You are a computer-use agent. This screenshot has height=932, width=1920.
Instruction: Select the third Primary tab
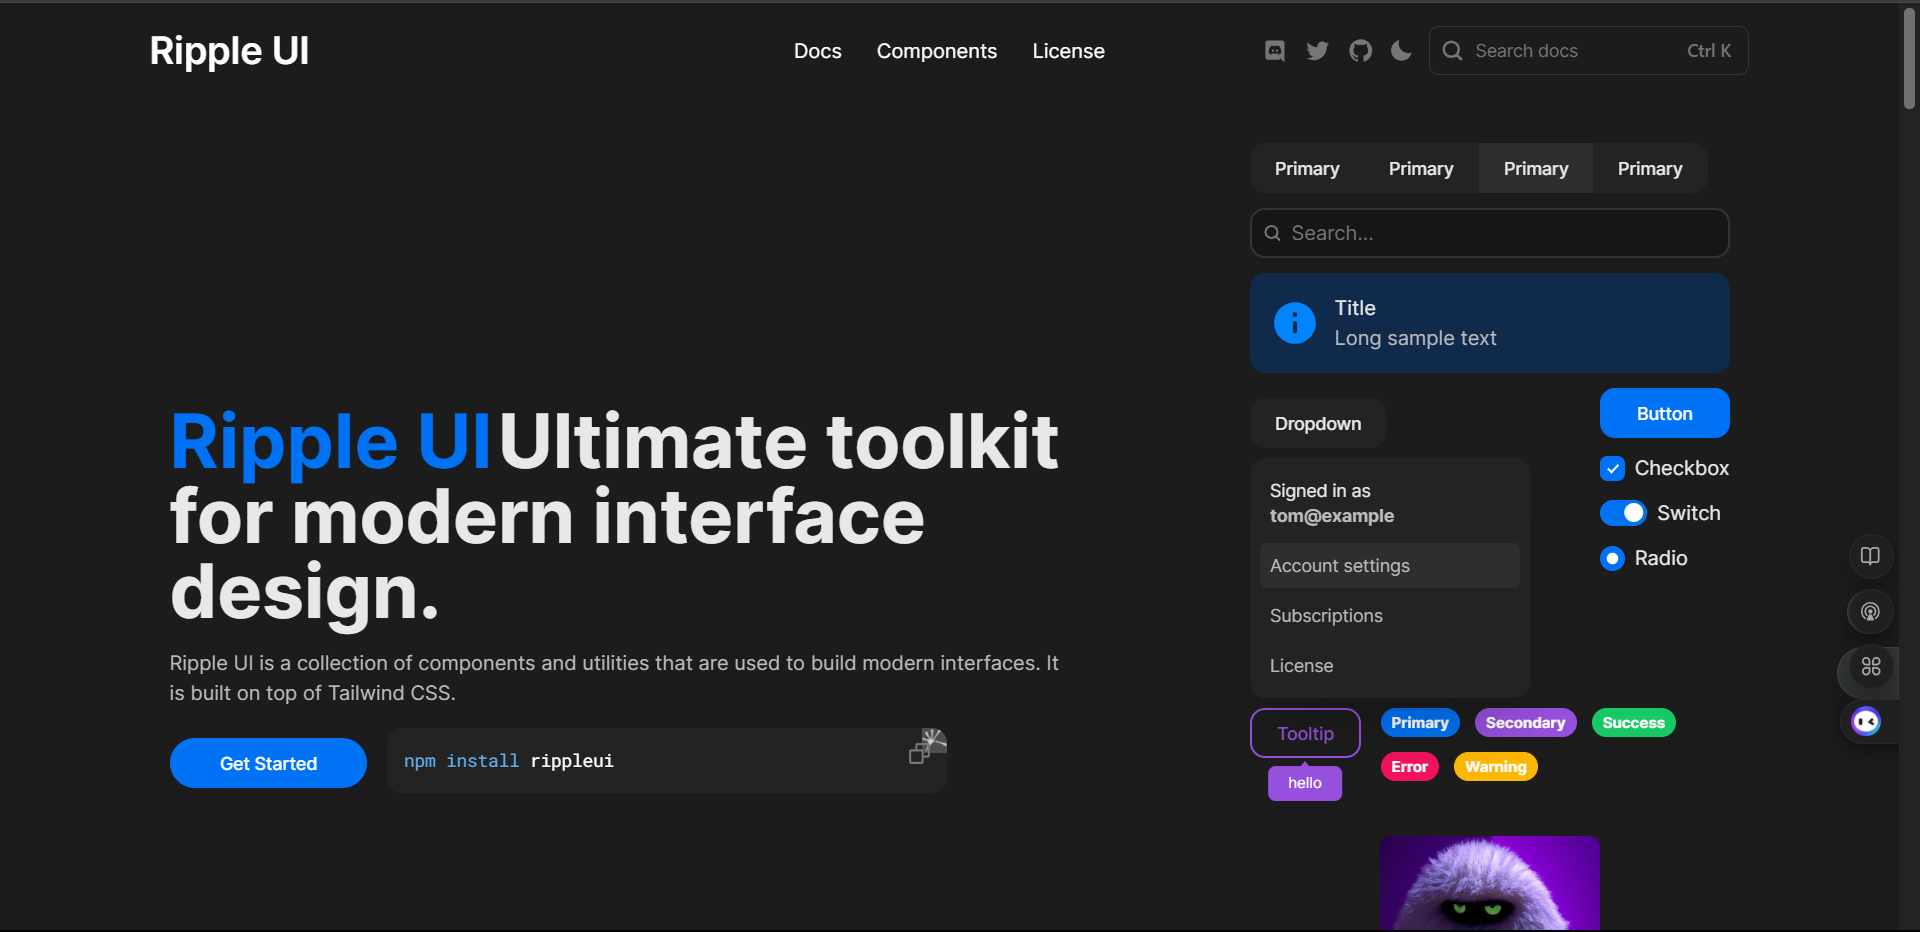pos(1536,168)
